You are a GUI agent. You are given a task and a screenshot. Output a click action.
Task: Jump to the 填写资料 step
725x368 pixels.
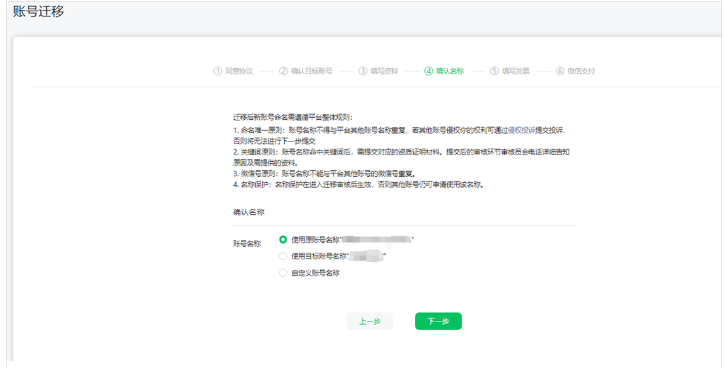tap(385, 71)
